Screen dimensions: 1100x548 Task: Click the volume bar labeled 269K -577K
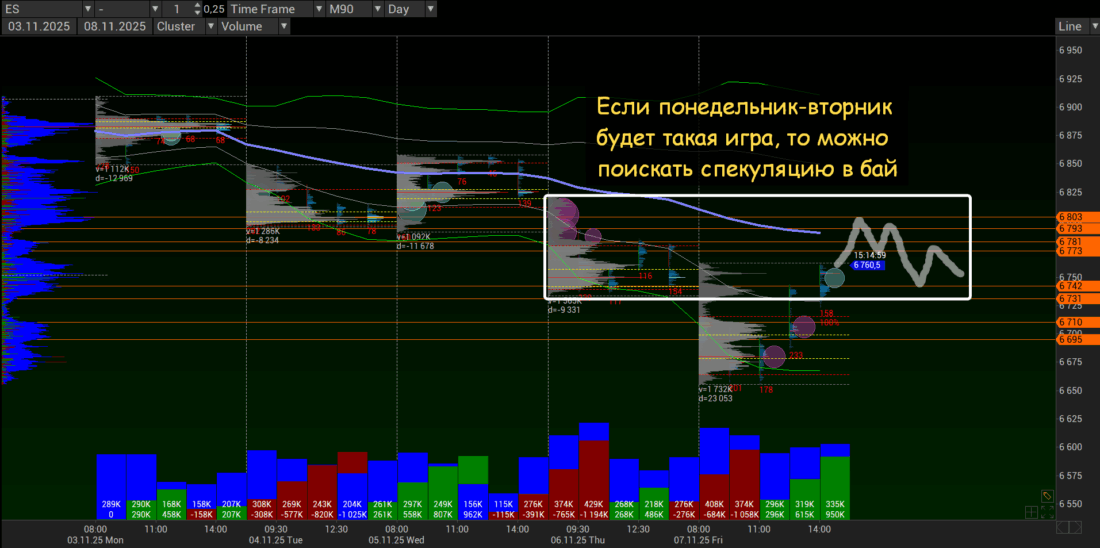coord(292,489)
